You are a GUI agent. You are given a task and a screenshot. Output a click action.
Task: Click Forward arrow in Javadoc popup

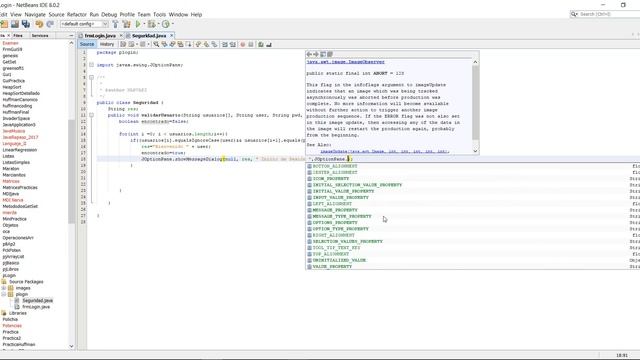316,54
